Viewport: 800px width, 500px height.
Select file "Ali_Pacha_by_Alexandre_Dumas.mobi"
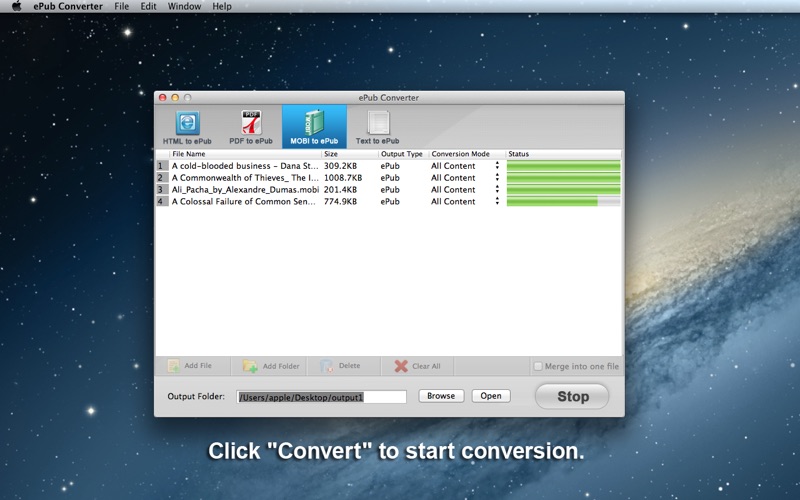tap(245, 189)
